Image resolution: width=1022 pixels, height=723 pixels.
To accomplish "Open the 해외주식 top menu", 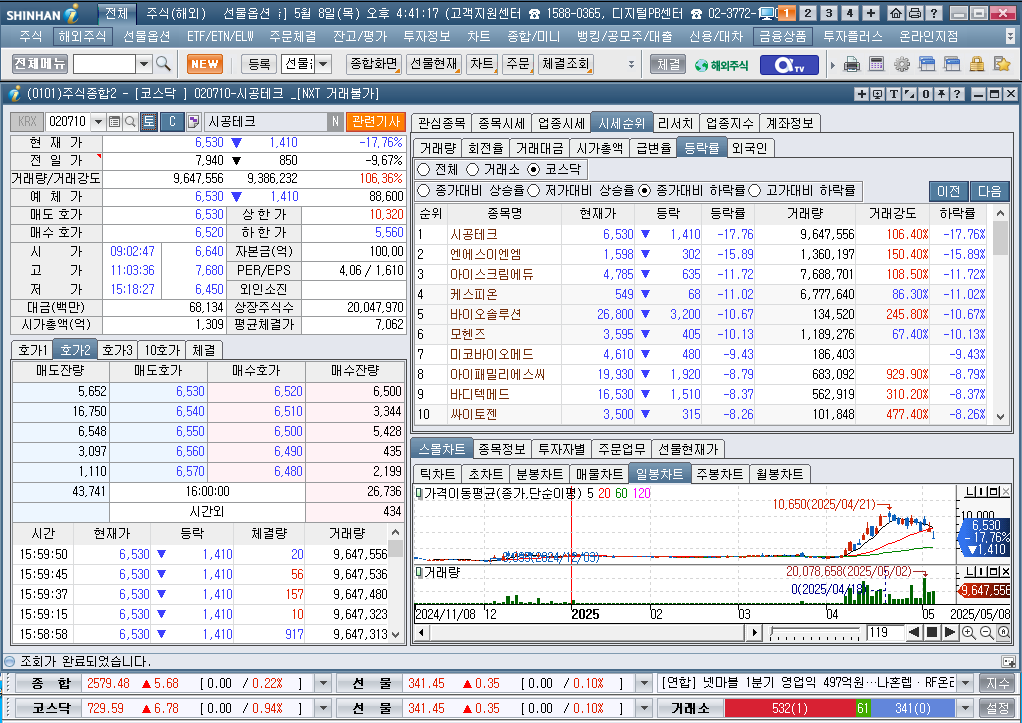I will coord(82,37).
